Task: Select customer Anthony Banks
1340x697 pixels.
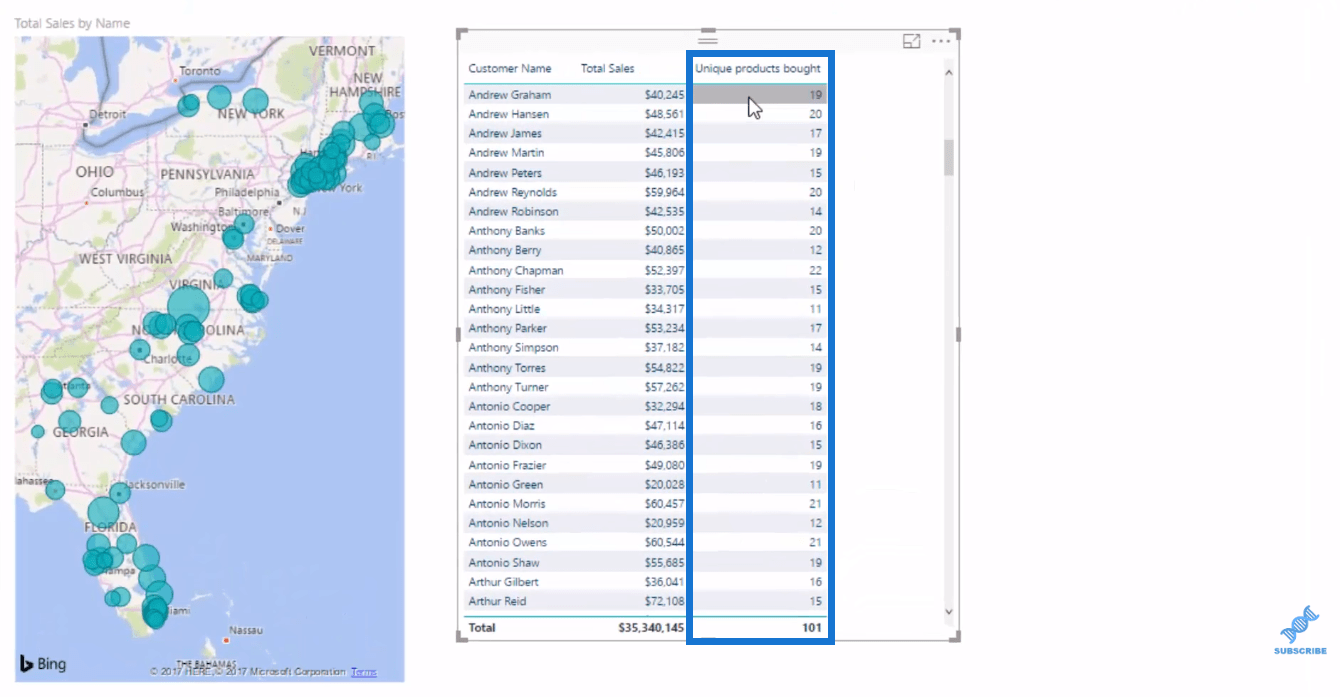Action: click(507, 231)
